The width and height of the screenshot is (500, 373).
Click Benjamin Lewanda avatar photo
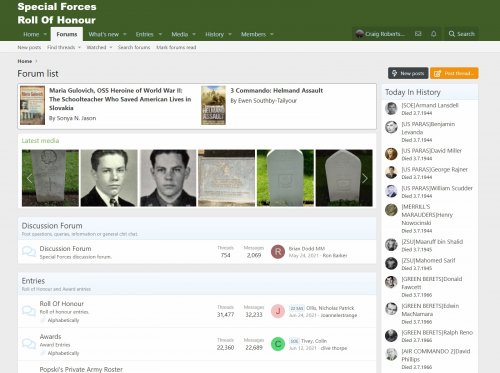[391, 127]
